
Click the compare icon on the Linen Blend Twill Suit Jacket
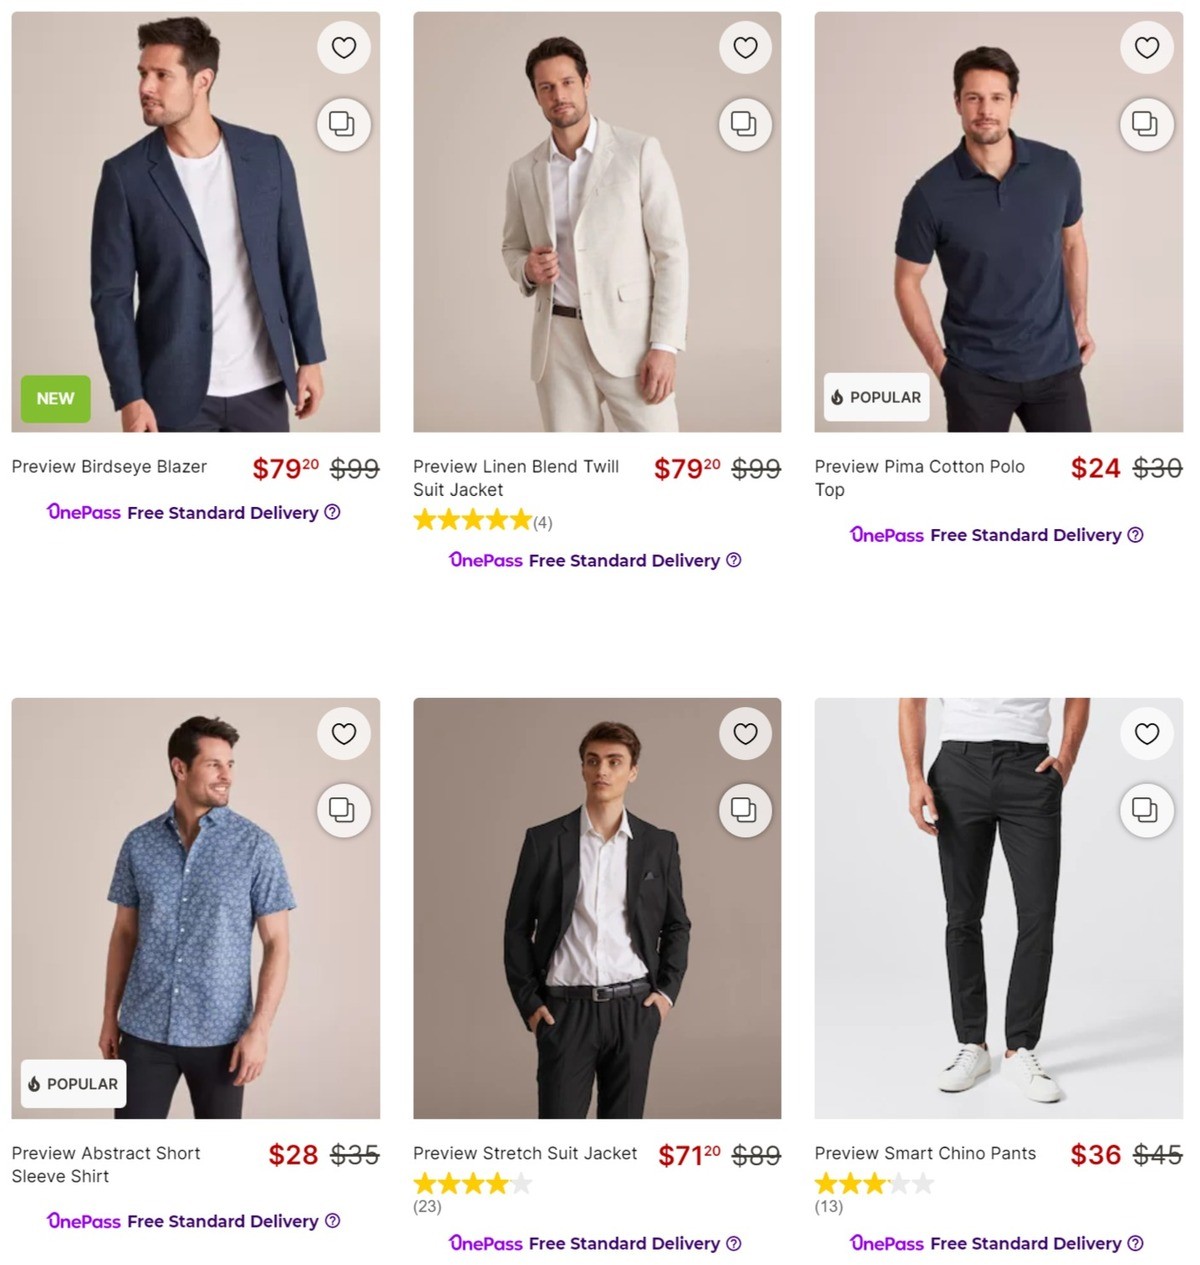pyautogui.click(x=745, y=124)
